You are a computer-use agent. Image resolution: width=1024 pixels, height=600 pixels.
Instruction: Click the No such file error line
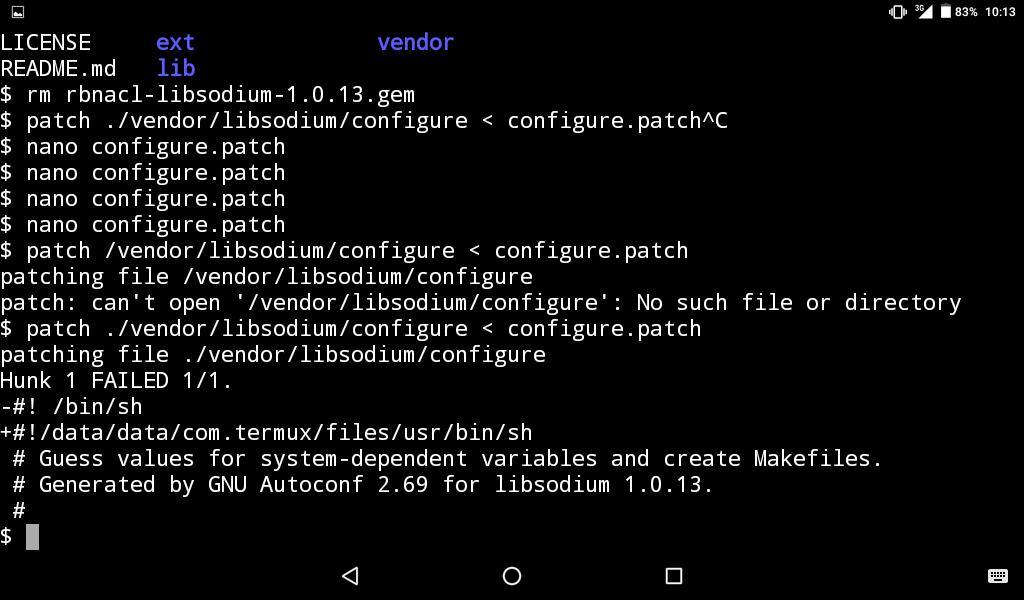click(480, 302)
